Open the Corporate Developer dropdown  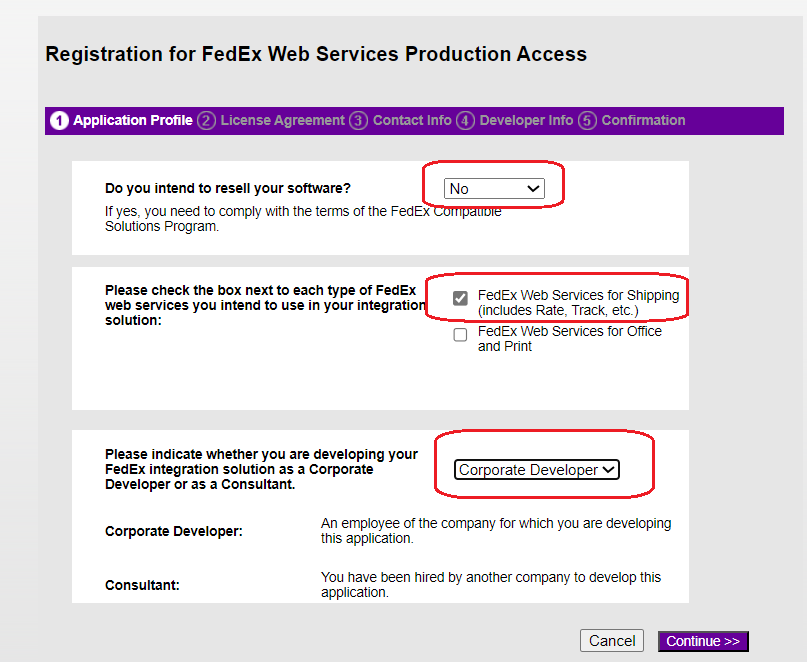click(x=537, y=469)
